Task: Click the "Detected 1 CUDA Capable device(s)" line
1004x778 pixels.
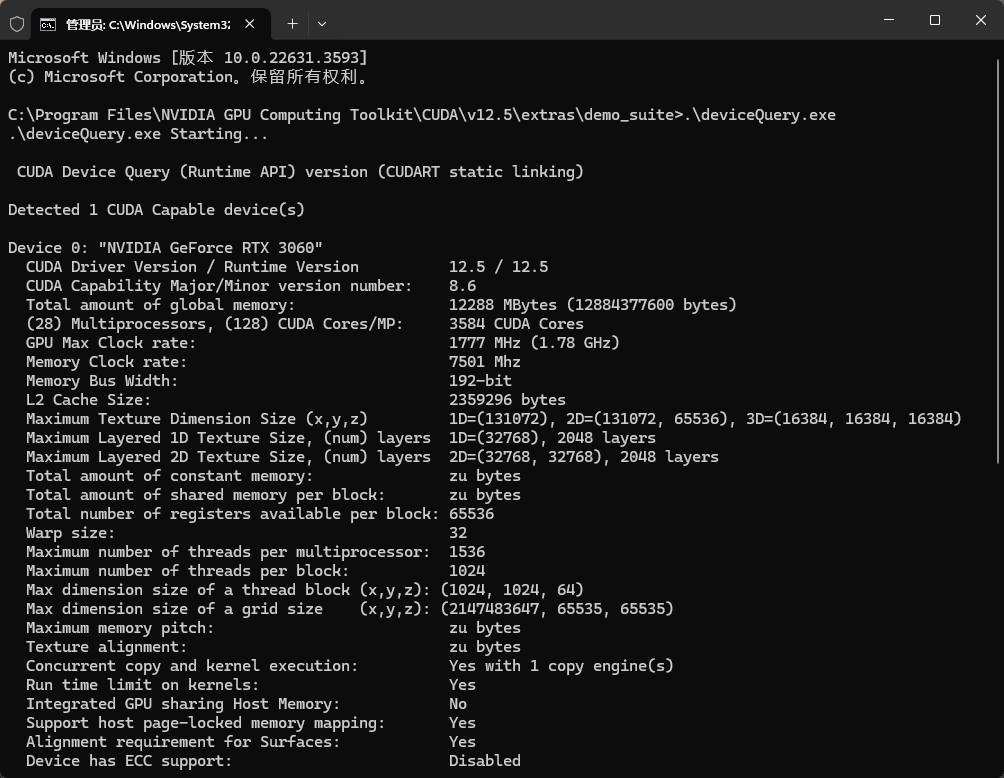Action: [x=156, y=210]
